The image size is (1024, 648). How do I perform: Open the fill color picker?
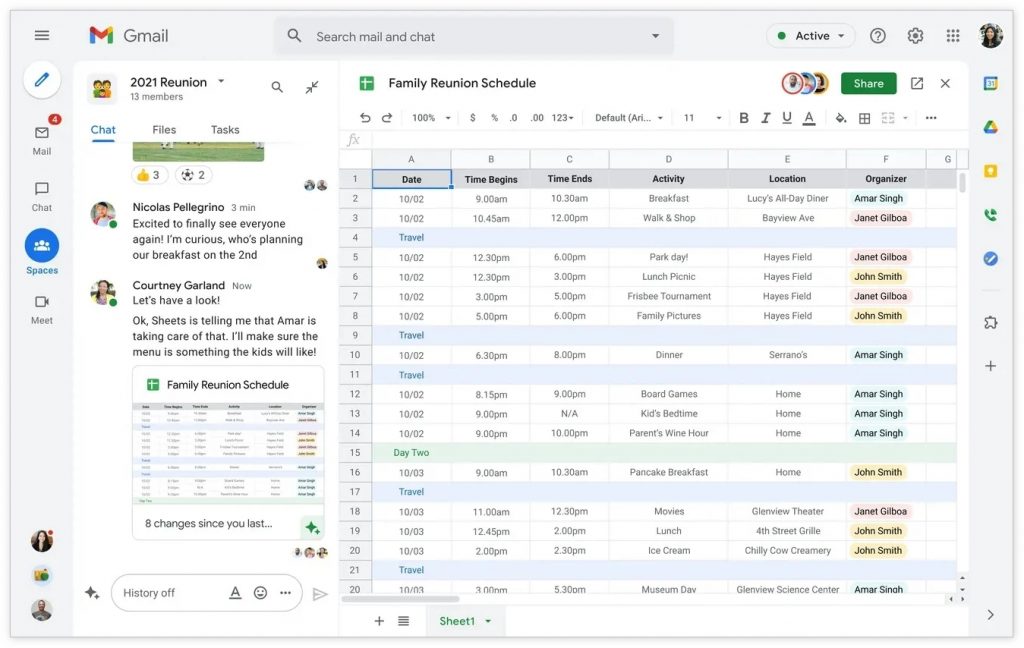coord(840,118)
